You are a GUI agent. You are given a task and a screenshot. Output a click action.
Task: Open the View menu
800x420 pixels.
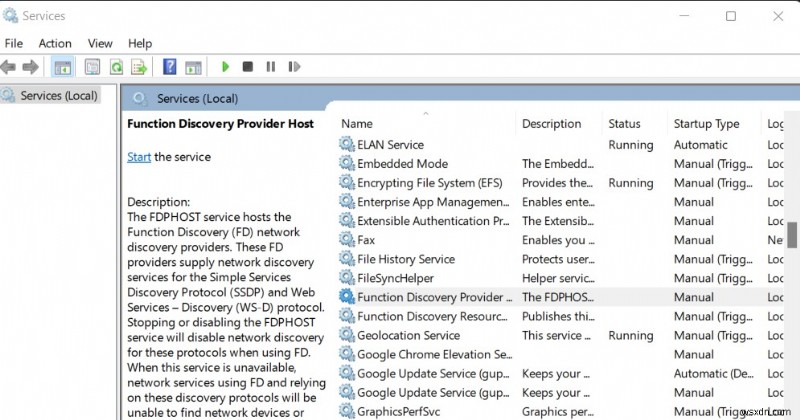(100, 43)
